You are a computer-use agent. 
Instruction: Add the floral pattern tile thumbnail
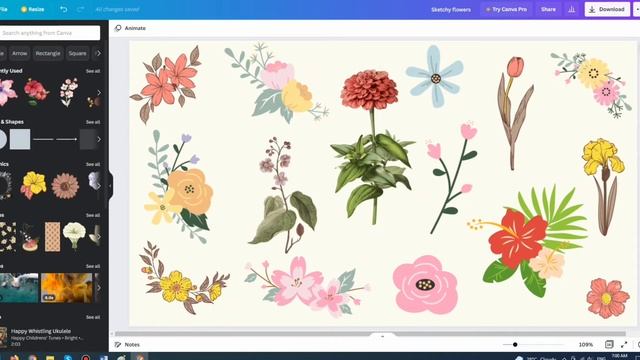click(x=8, y=237)
